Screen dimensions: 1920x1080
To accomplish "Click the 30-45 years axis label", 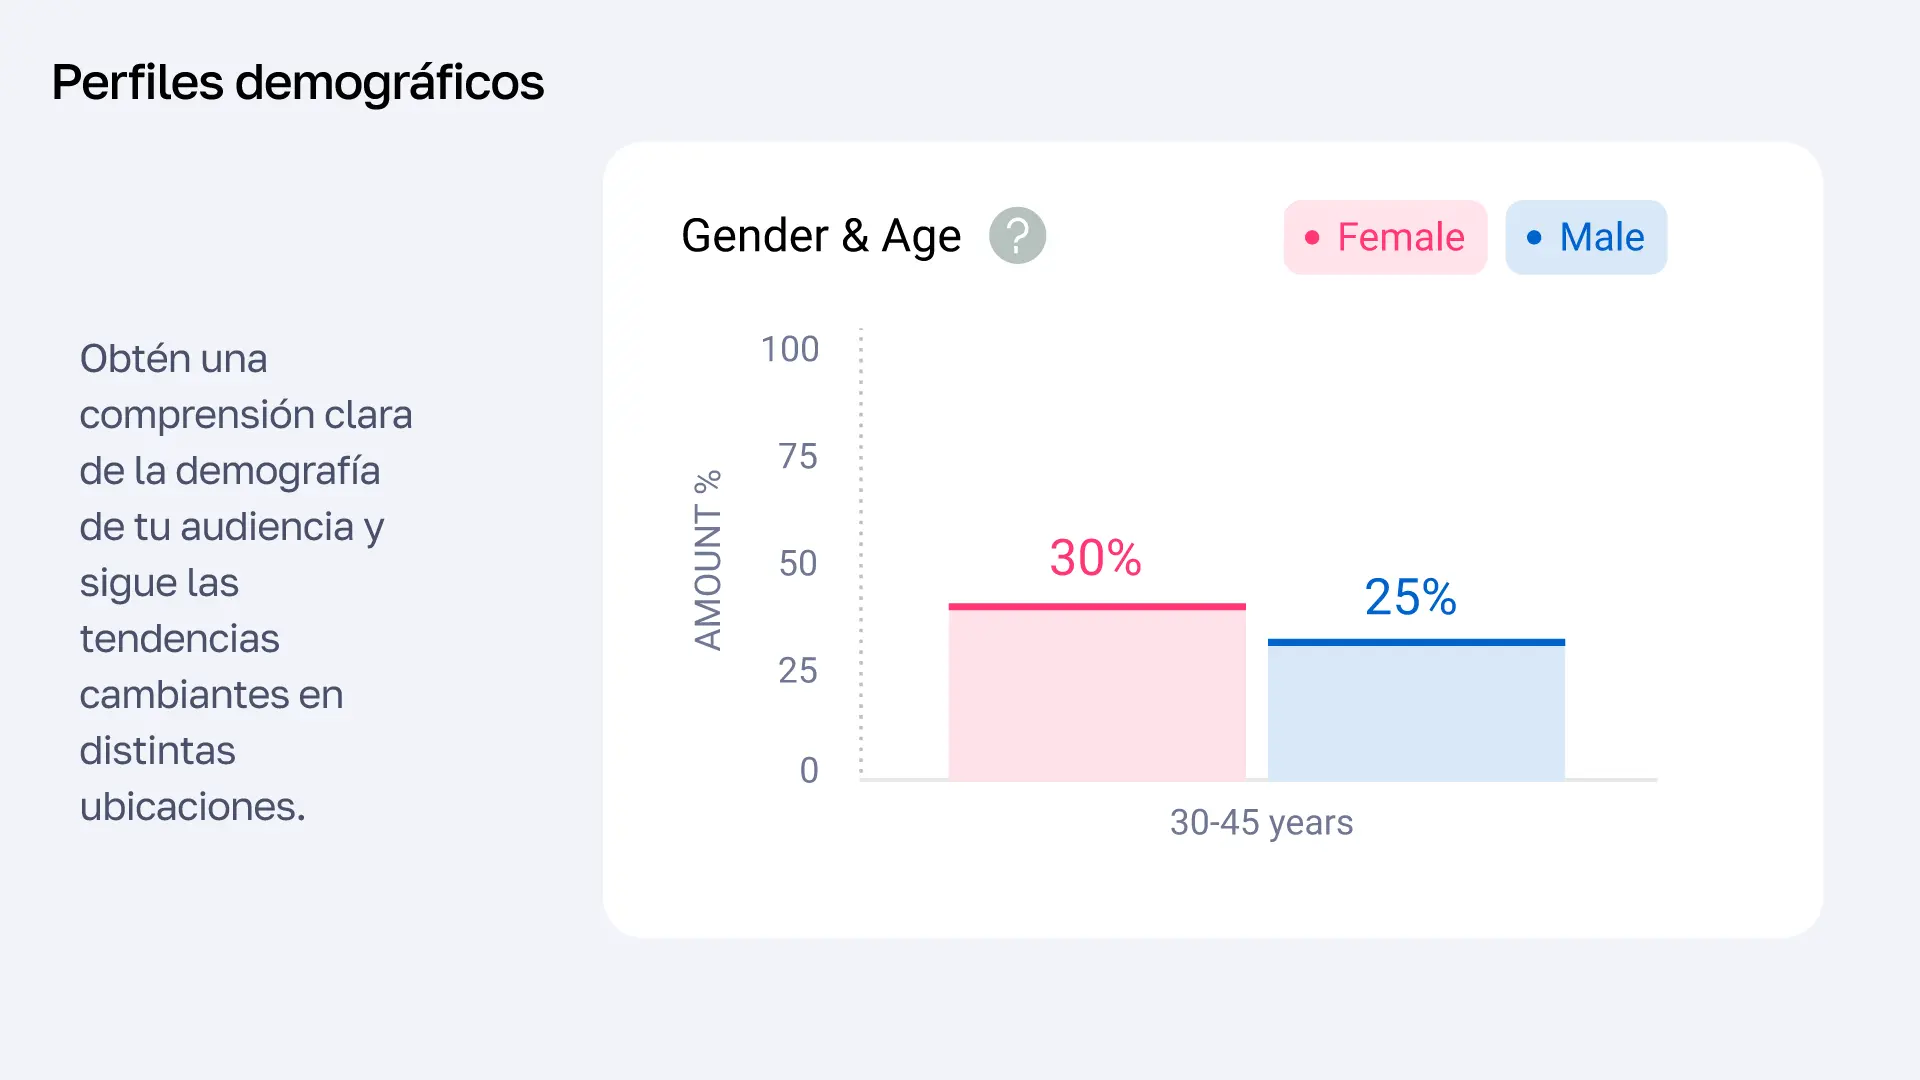I will coord(1261,822).
